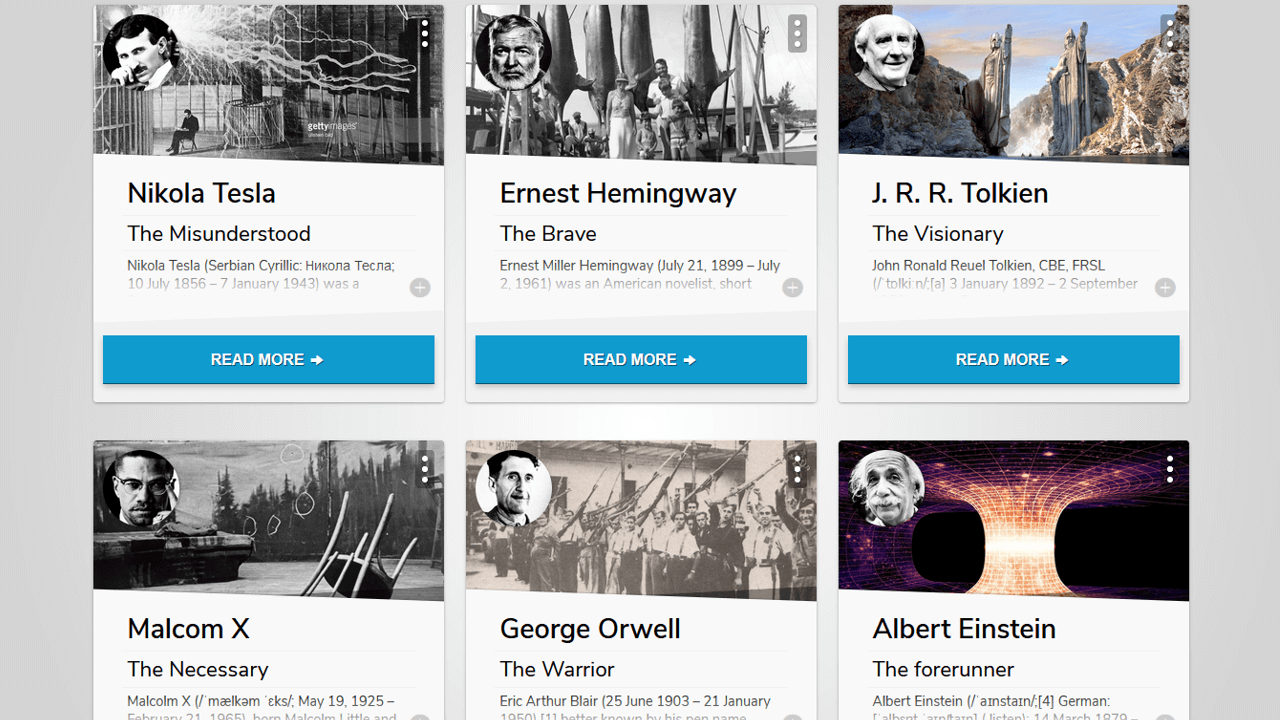Click Read More button for J. R. R. Tolkien
Viewport: 1280px width, 720px height.
click(1013, 360)
